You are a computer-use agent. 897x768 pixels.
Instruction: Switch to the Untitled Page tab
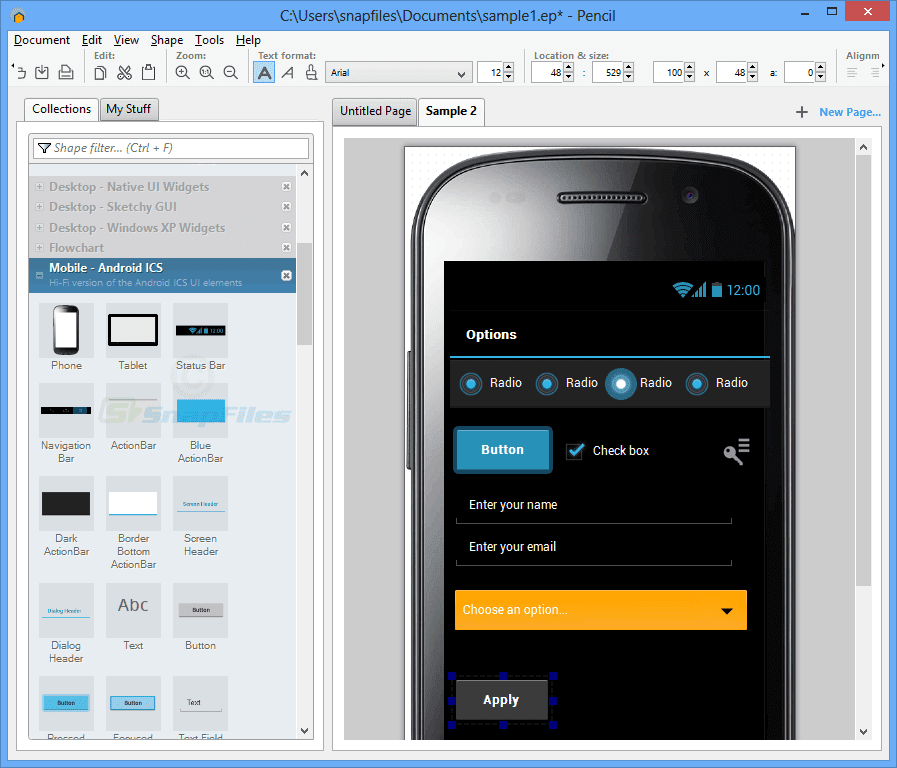click(x=373, y=112)
